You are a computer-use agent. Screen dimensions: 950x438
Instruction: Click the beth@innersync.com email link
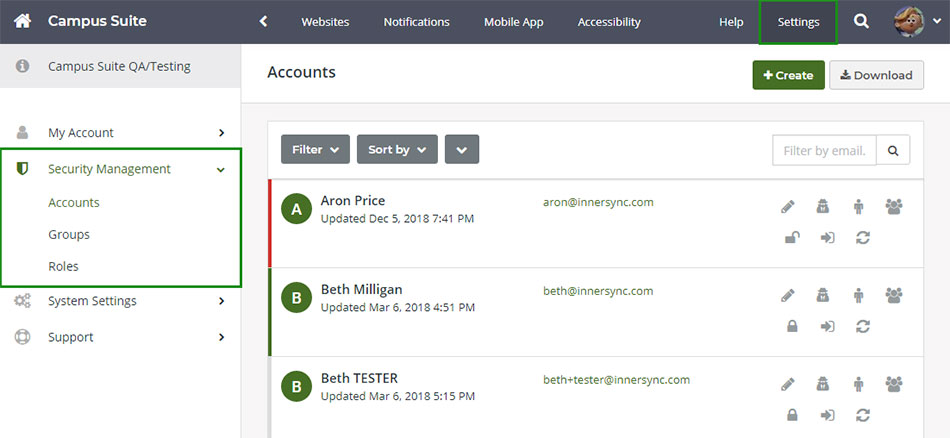click(599, 291)
